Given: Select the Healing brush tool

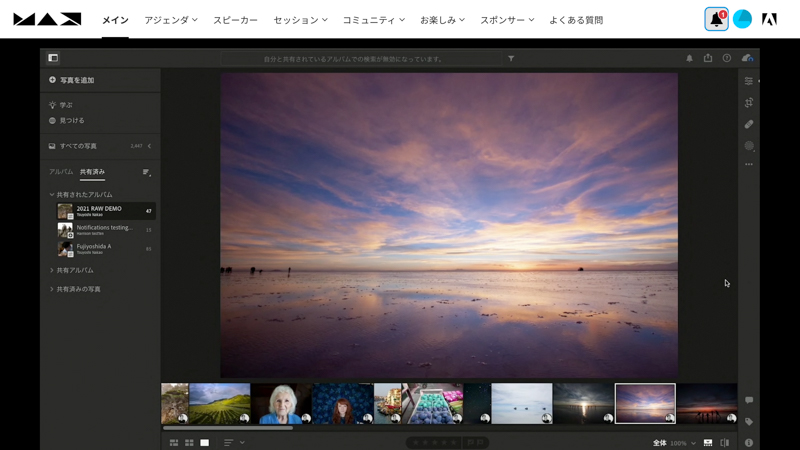Looking at the screenshot, I should tap(748, 124).
